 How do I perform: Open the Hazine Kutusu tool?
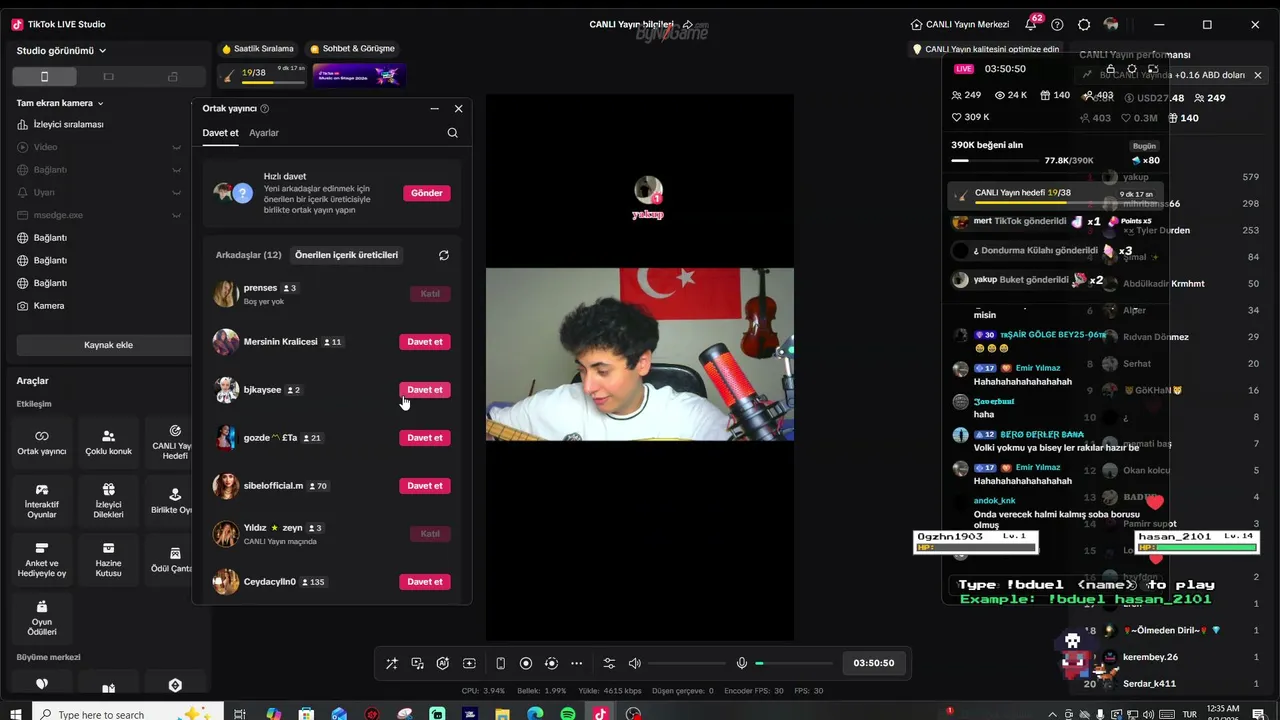[x=108, y=560]
